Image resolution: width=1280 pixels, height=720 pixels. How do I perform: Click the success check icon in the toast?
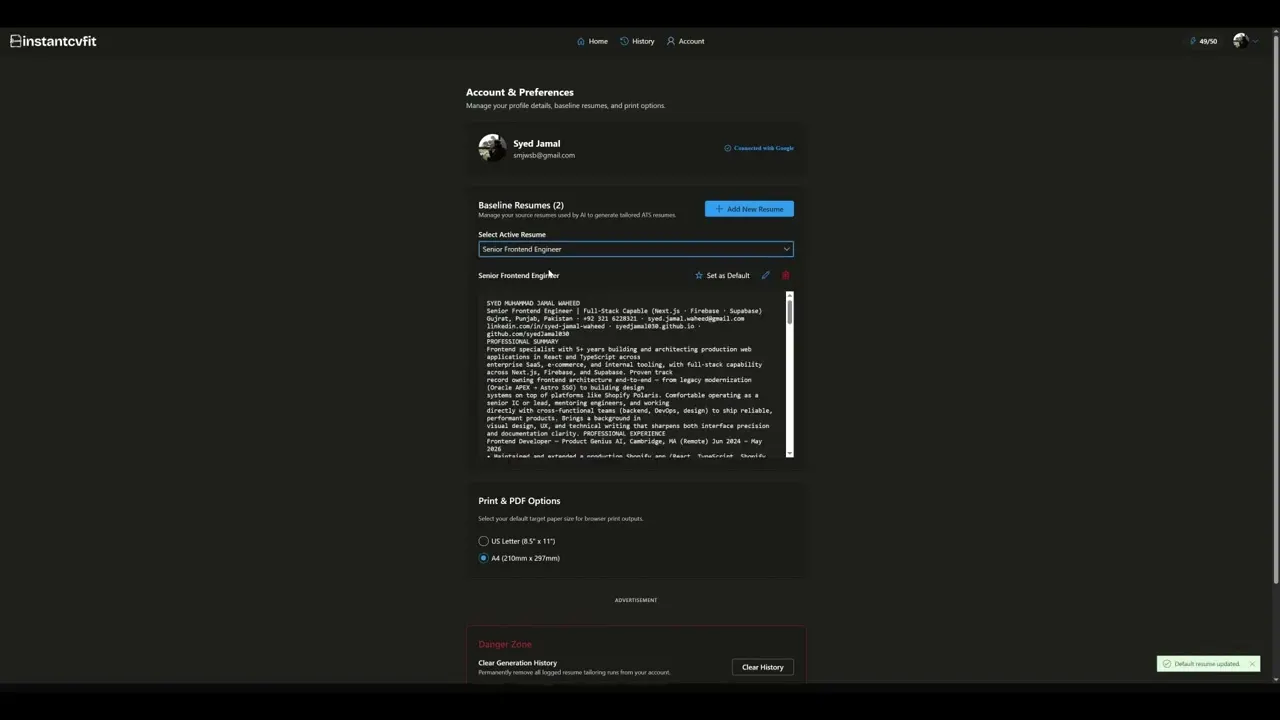(x=1166, y=664)
